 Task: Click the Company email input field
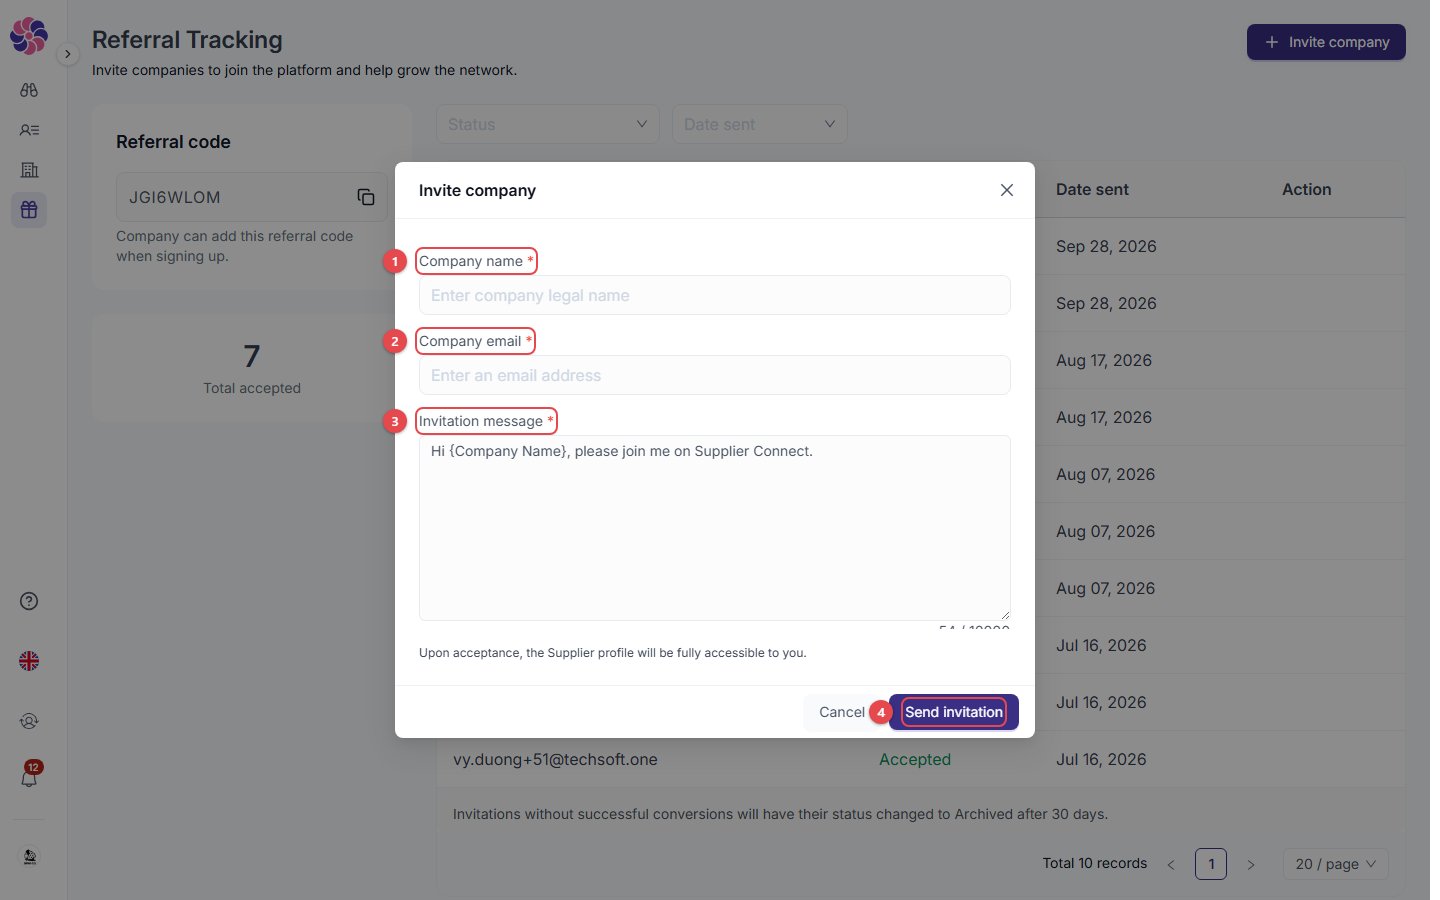[x=715, y=375]
